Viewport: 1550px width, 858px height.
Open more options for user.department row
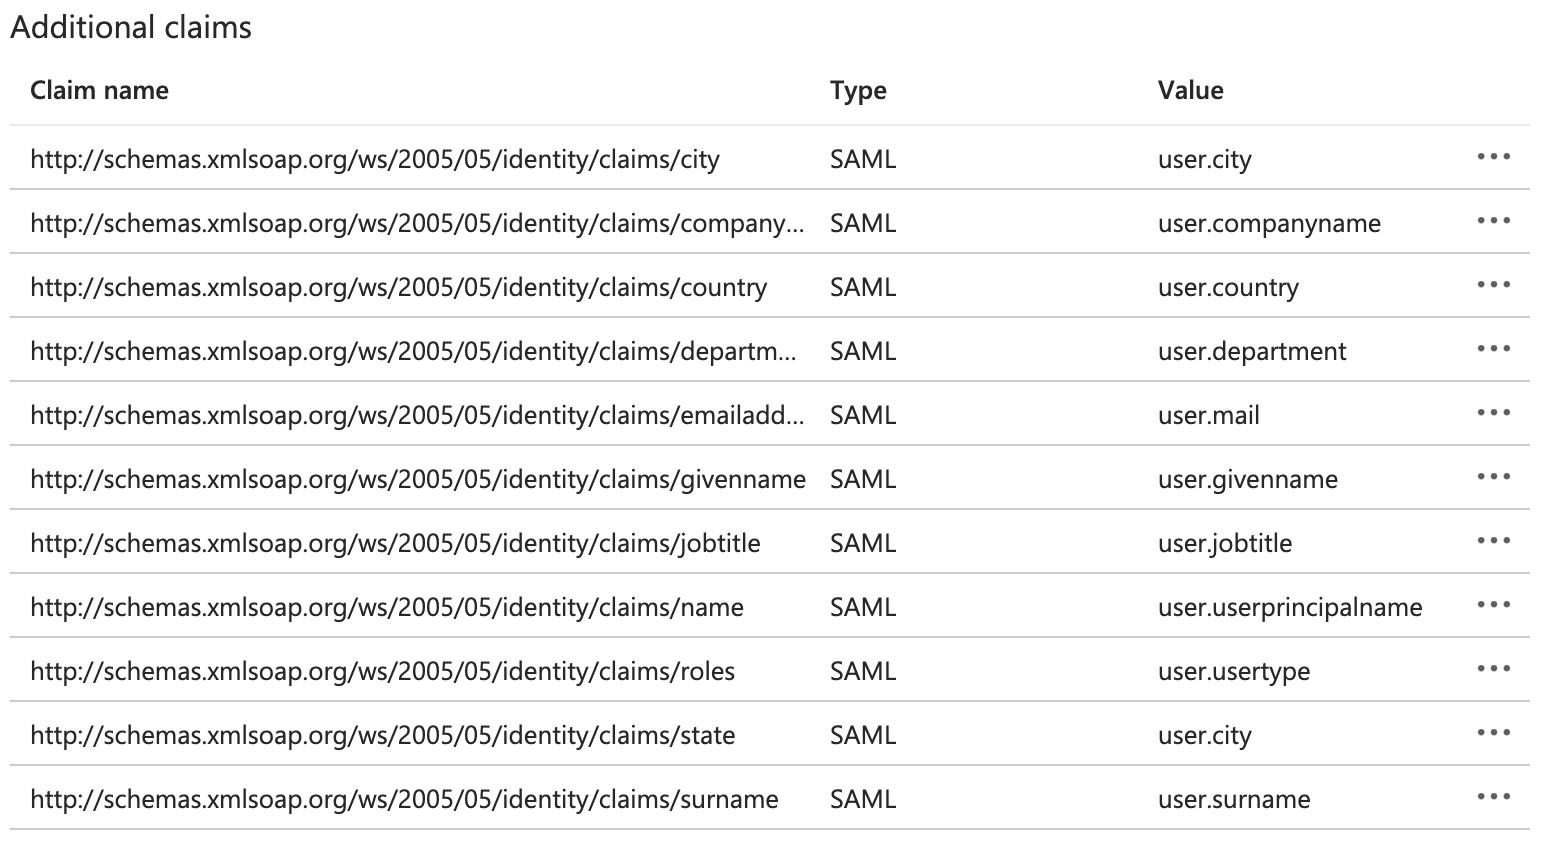point(1493,349)
